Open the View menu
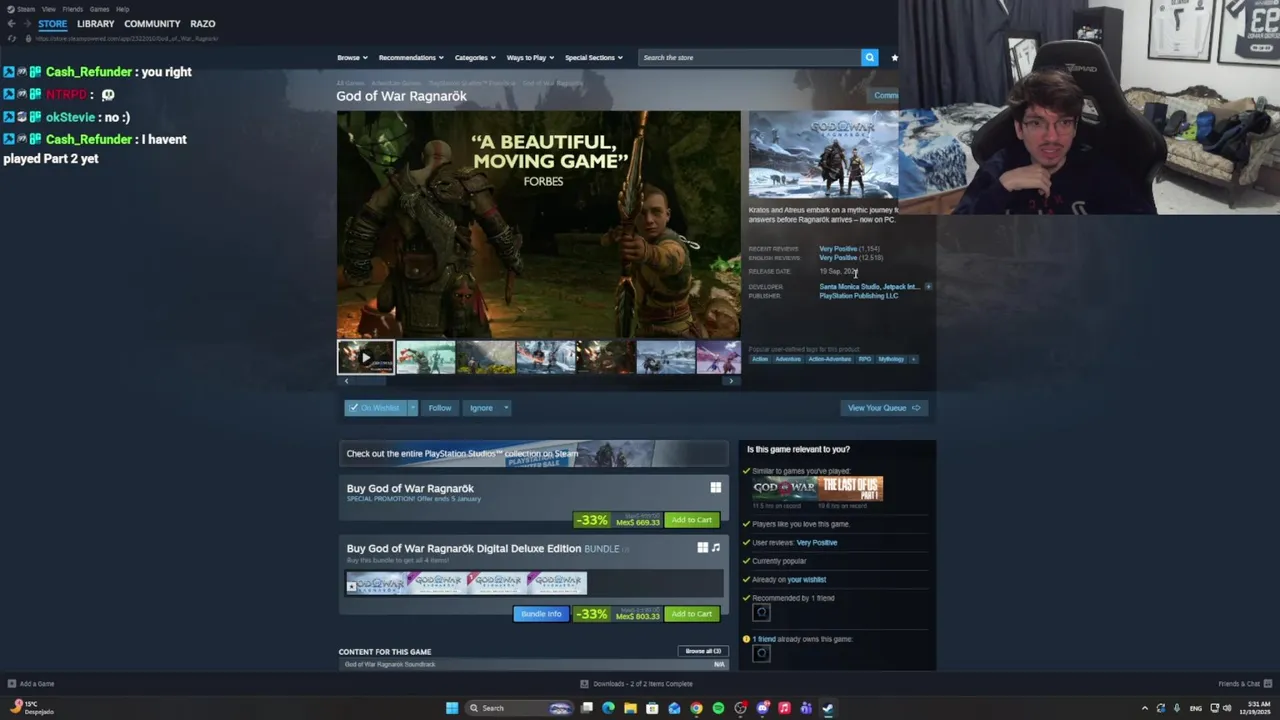The image size is (1280, 720). point(48,9)
